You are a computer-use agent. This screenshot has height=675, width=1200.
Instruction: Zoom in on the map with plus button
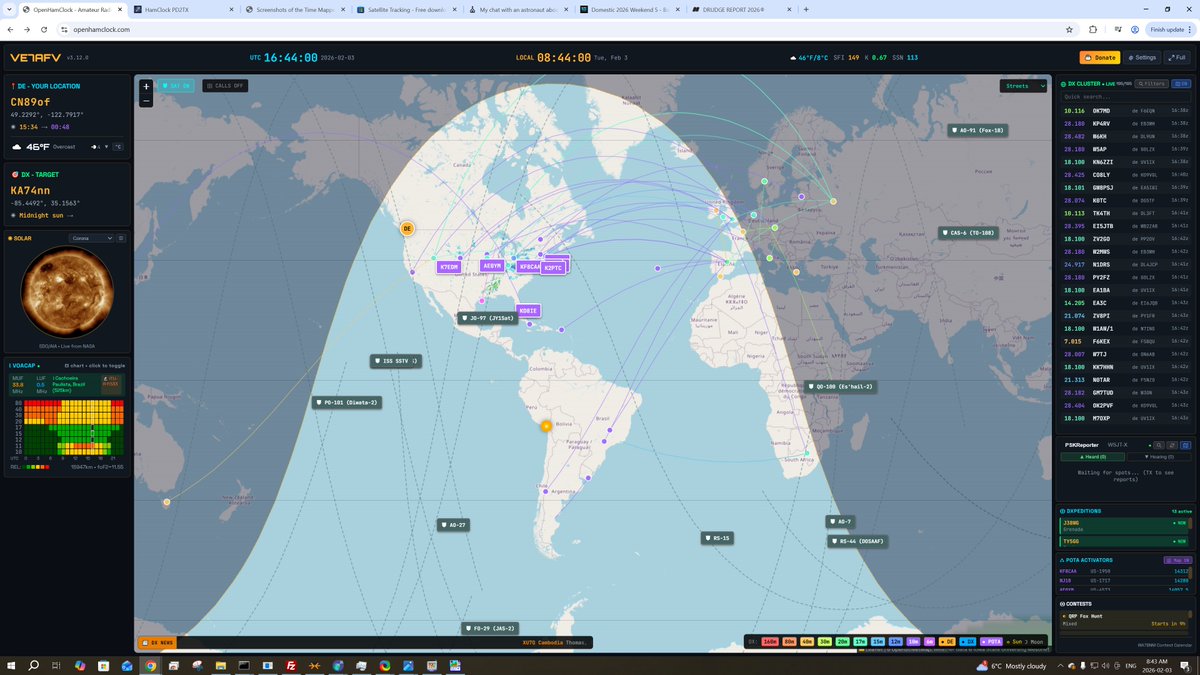[146, 86]
